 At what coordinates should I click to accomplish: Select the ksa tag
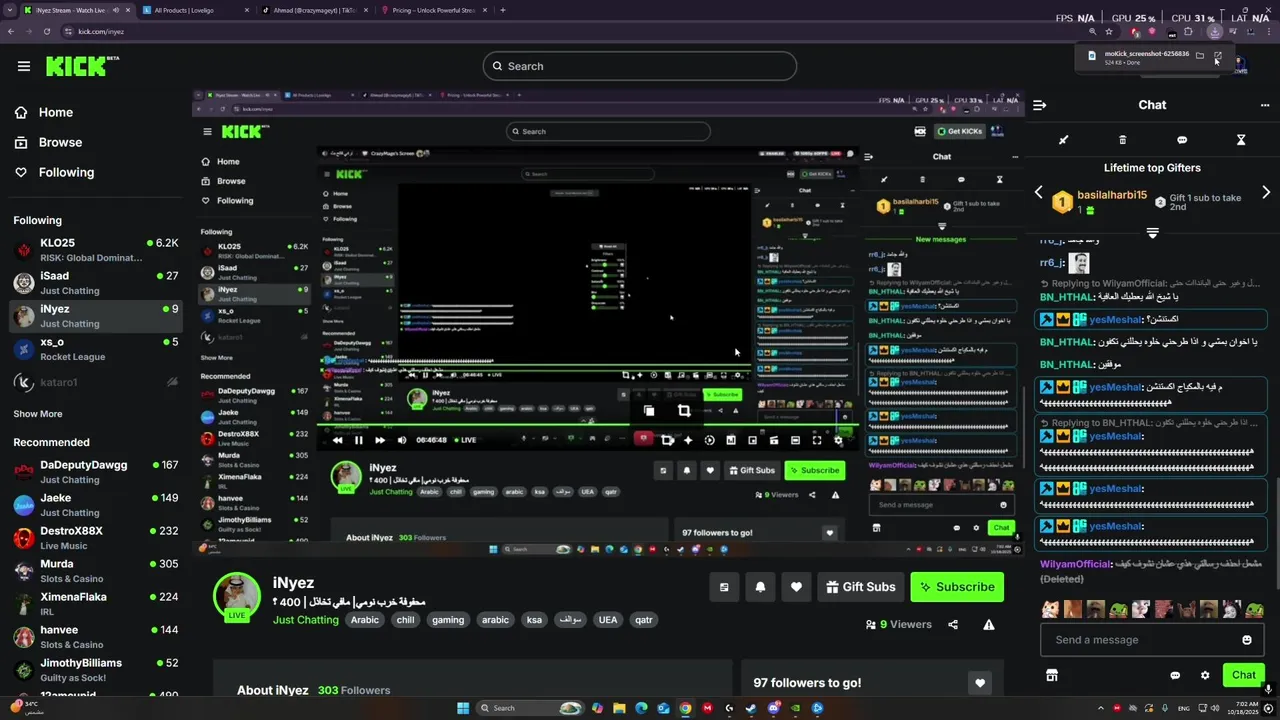pyautogui.click(x=534, y=620)
